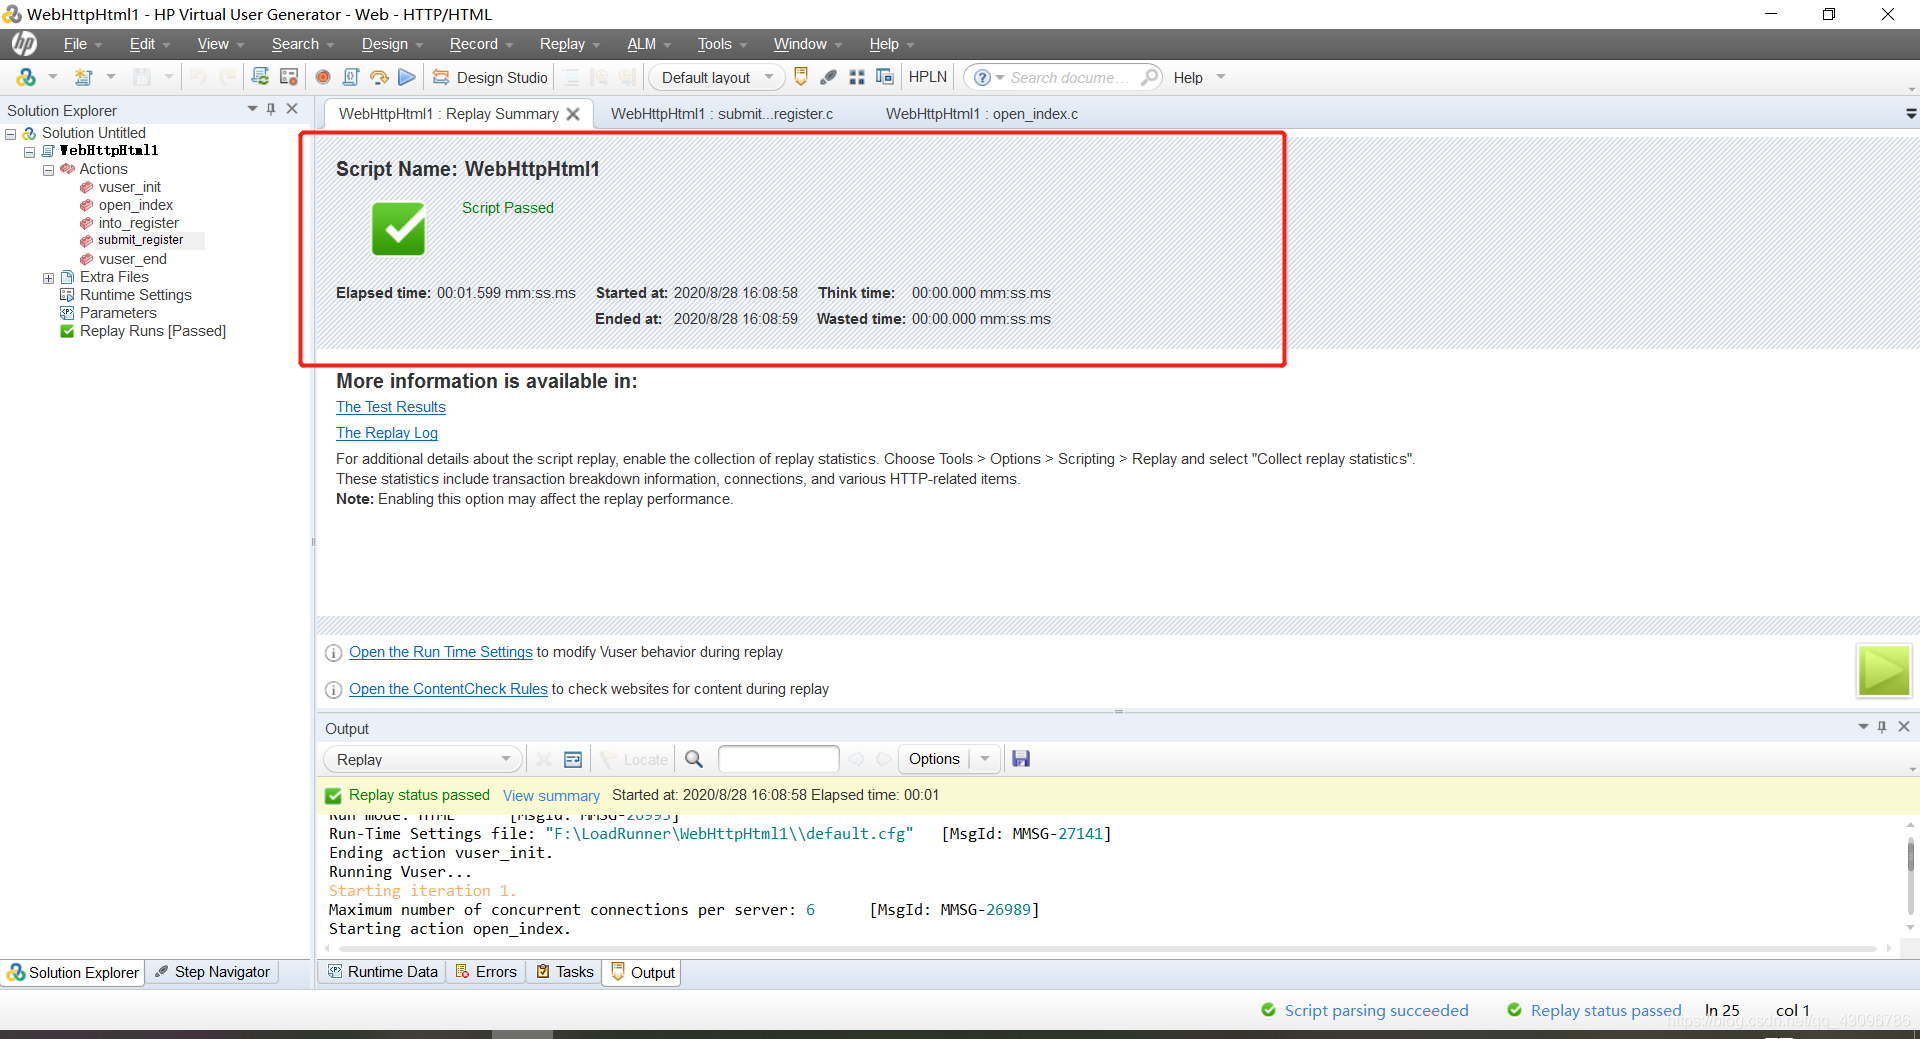Replay the script with the blue play icon
The width and height of the screenshot is (1920, 1039).
(x=407, y=77)
